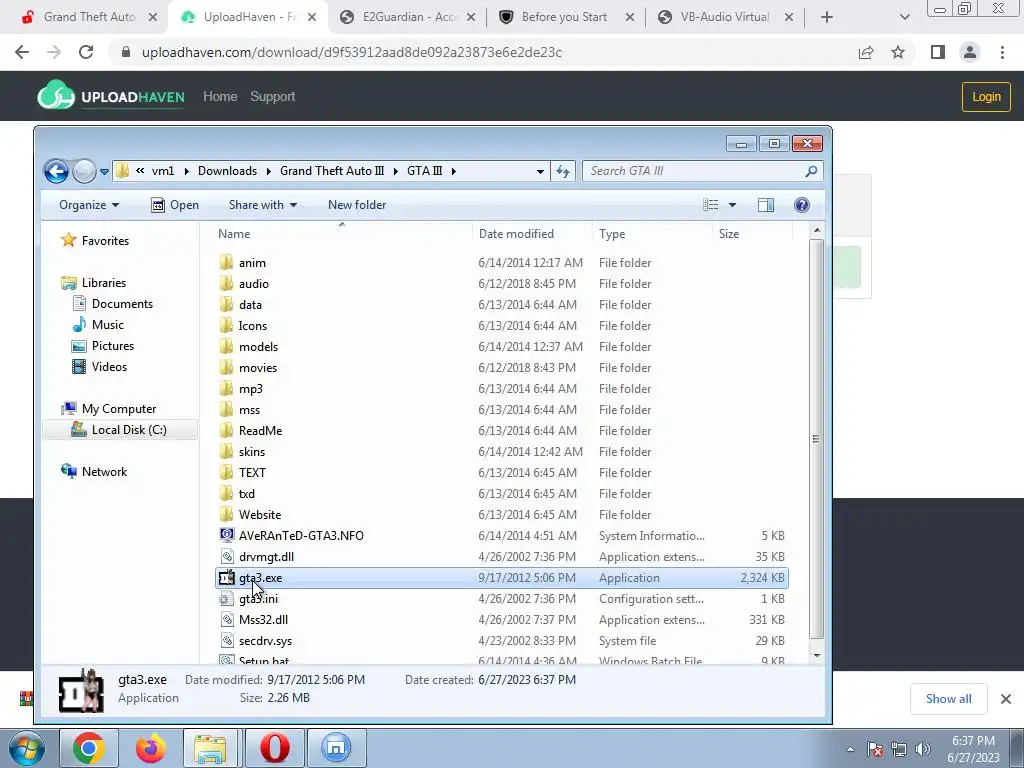
Task: Select the secdrv.sys file
Action: (x=502, y=641)
